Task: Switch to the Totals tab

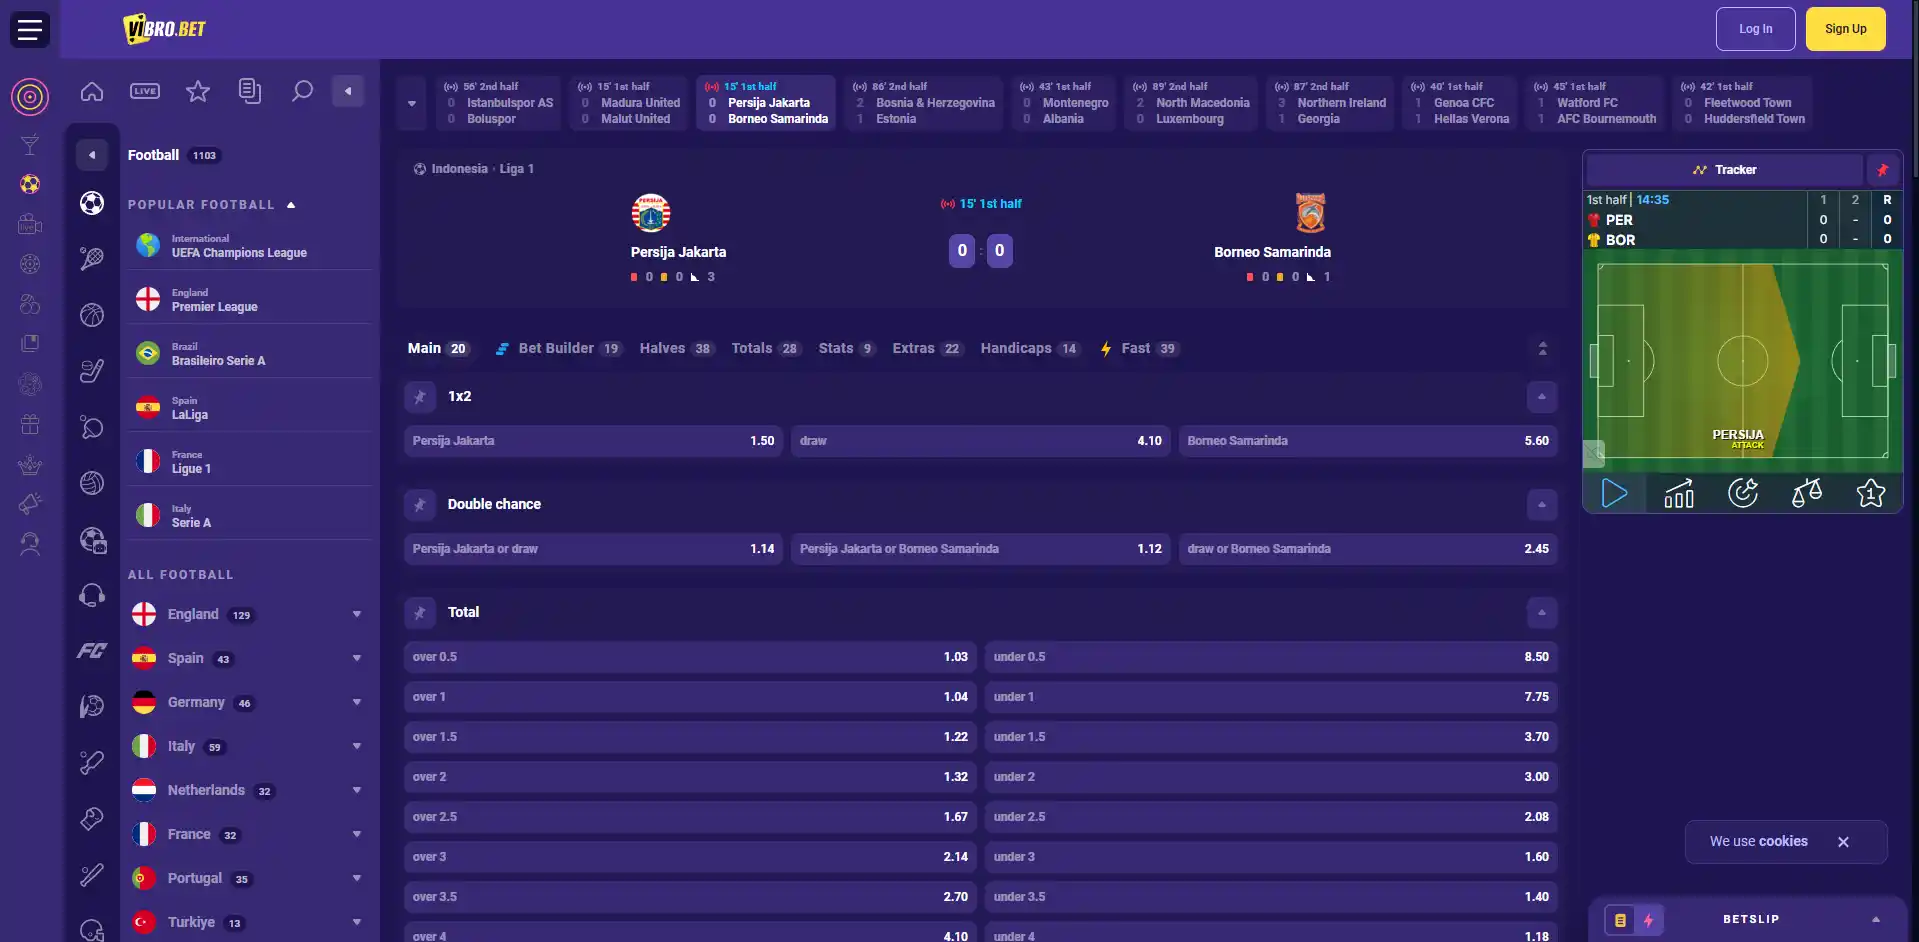Action: 765,348
